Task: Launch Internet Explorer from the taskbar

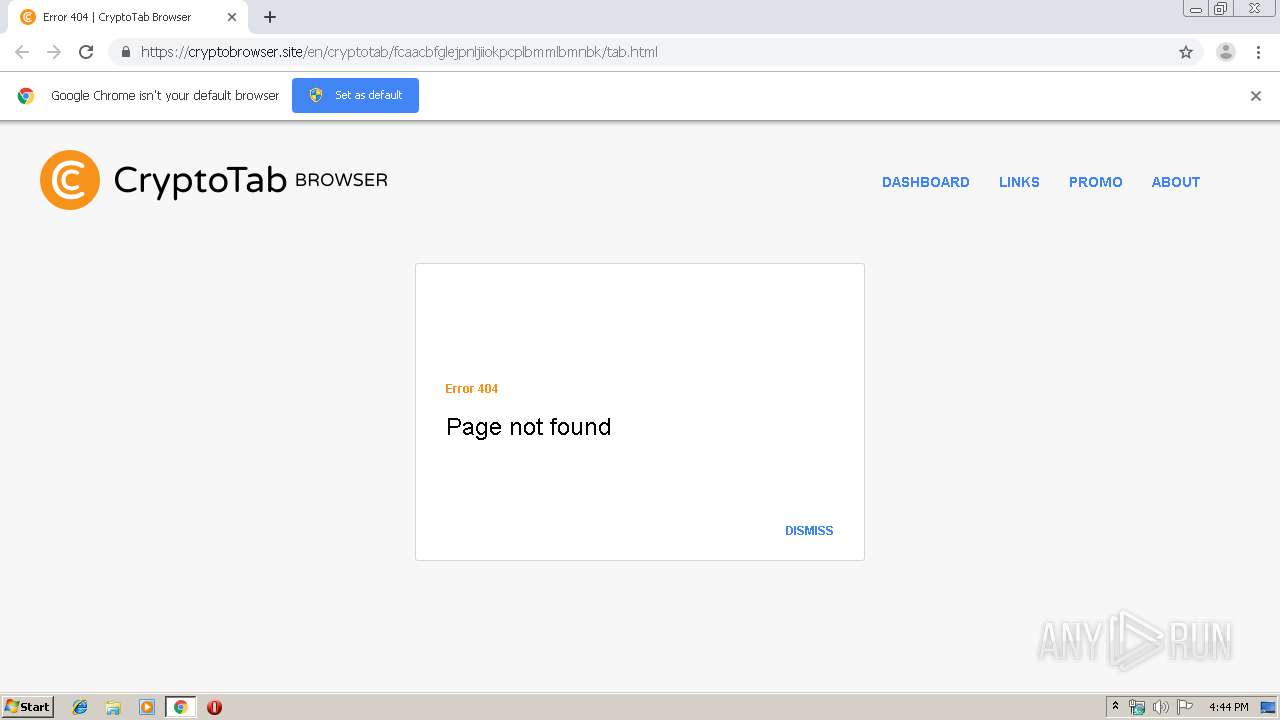Action: (80, 707)
